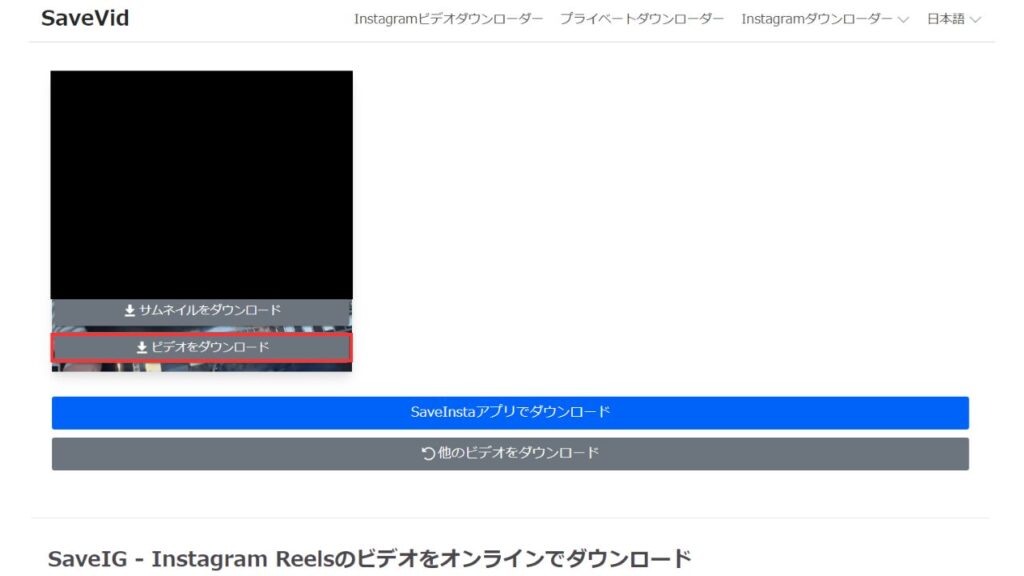Select the SaveIG - Instagram Reels heading text
Screen dimensions: 1024x576
[369, 559]
